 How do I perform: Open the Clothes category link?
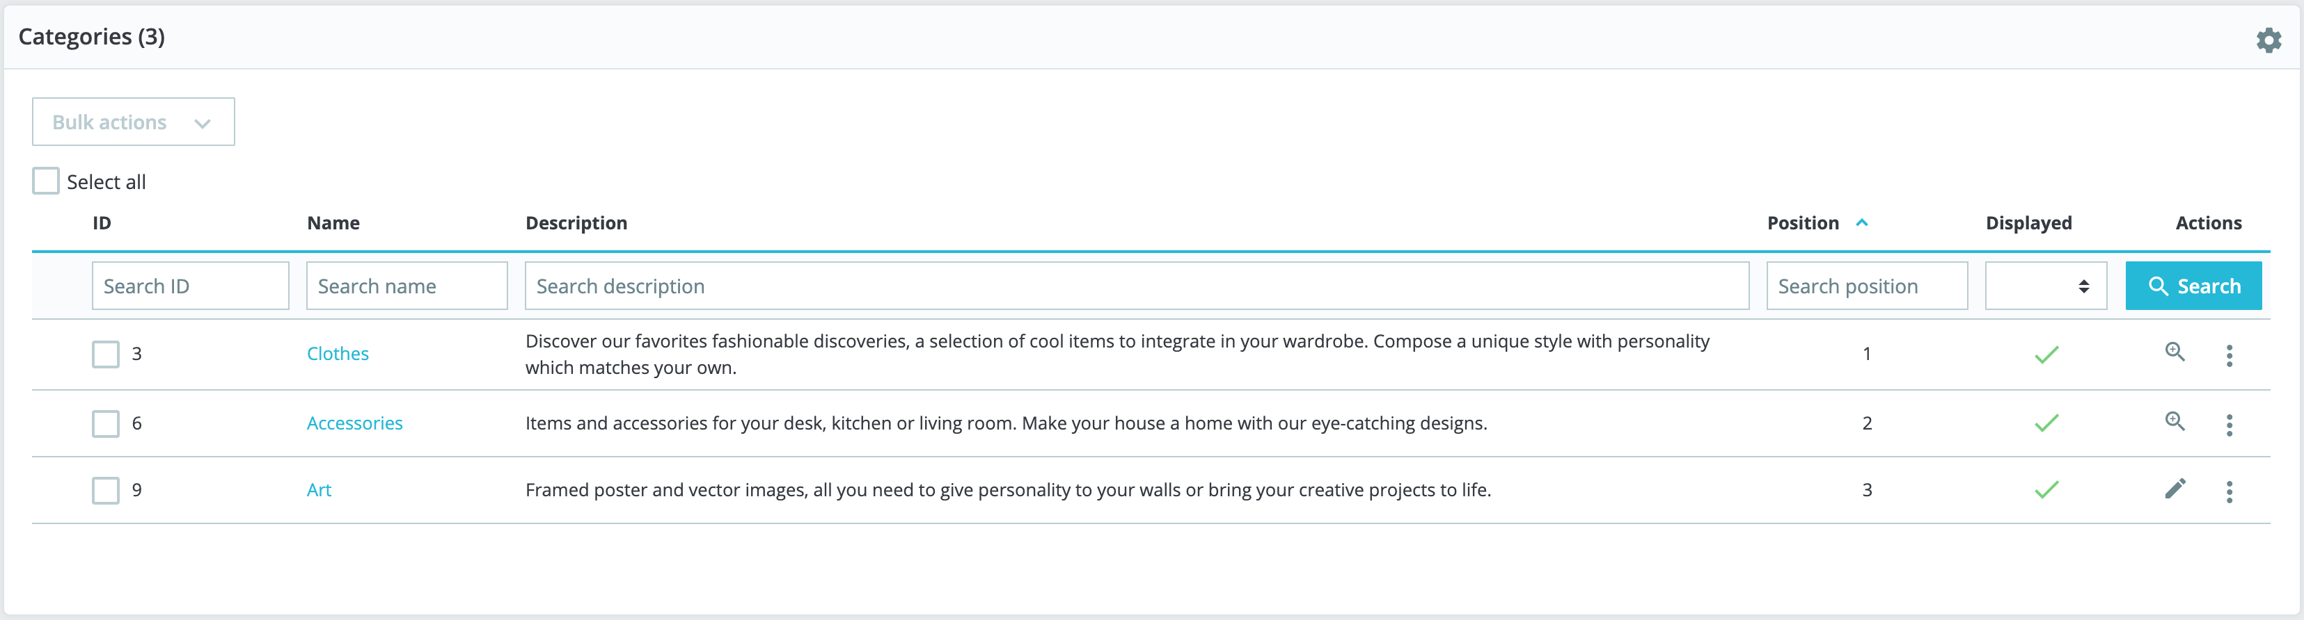tap(338, 353)
